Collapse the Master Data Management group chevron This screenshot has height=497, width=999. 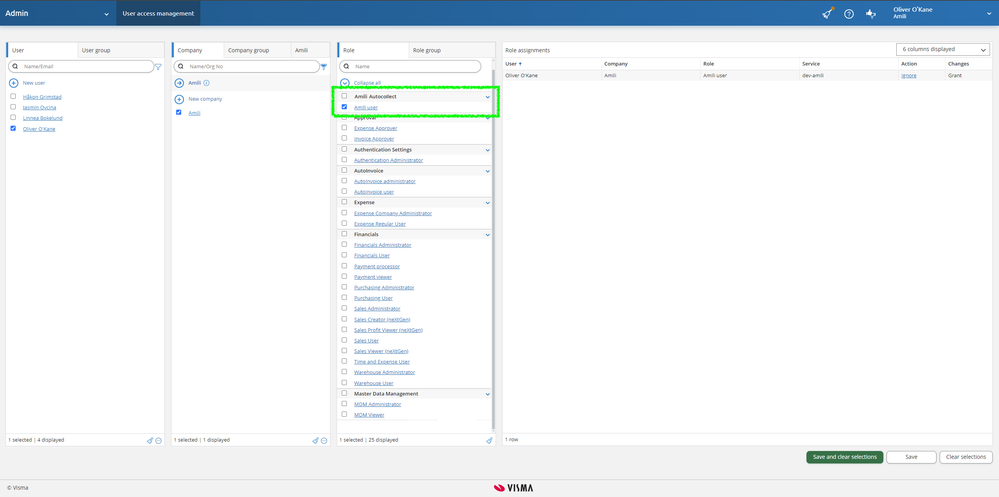[488, 394]
